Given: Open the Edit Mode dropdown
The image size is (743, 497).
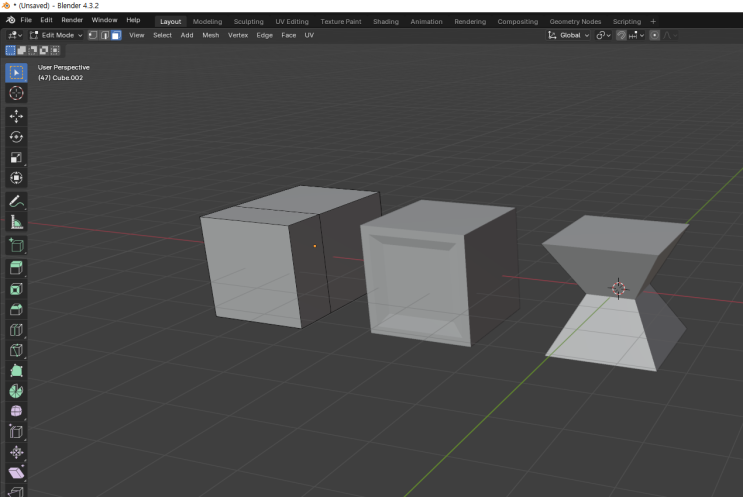Looking at the screenshot, I should (57, 35).
